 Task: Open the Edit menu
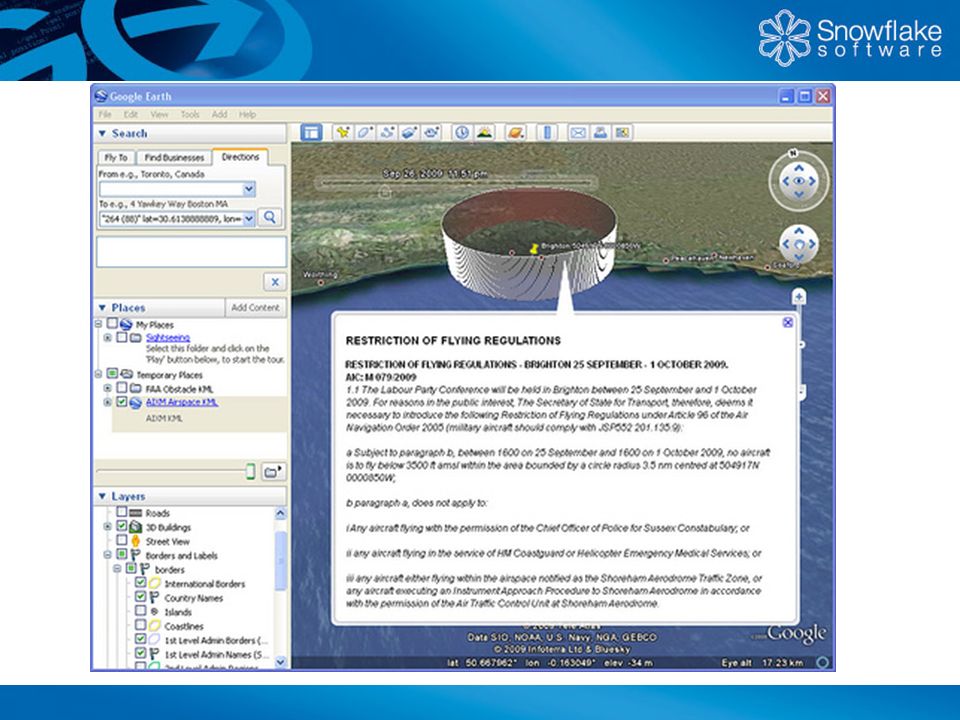click(131, 114)
